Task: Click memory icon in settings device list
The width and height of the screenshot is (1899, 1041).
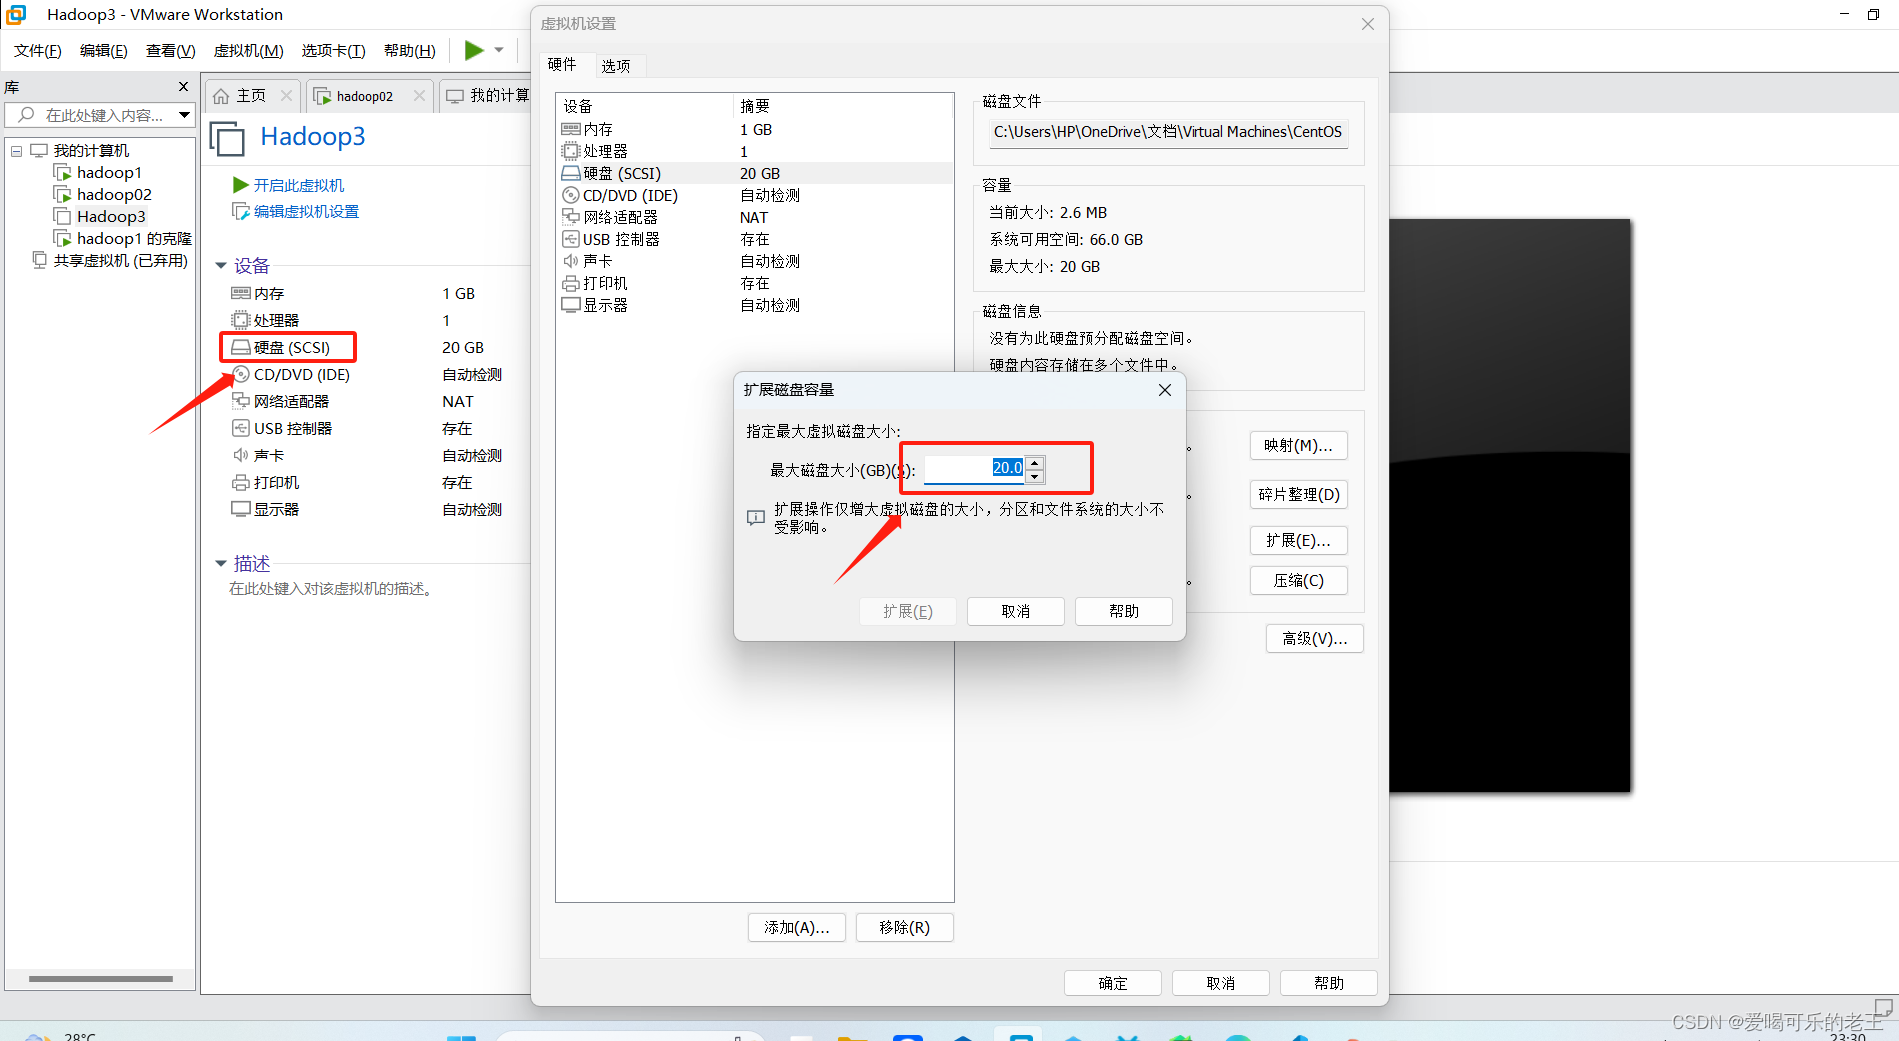Action: tap(571, 129)
